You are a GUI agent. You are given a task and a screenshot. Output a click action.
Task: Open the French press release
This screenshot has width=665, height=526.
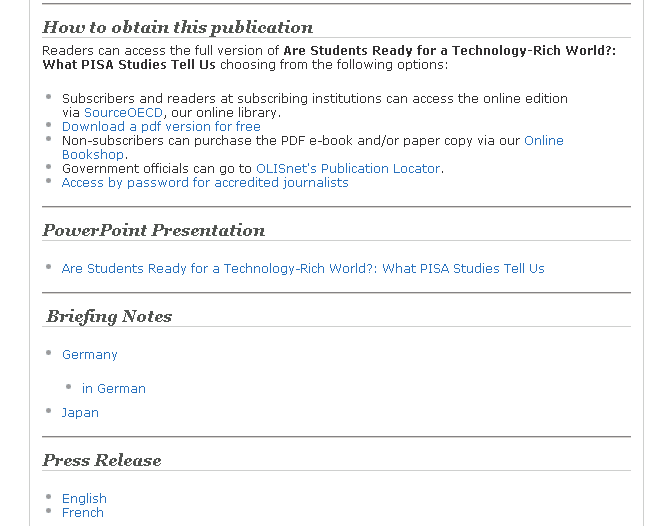pos(83,513)
